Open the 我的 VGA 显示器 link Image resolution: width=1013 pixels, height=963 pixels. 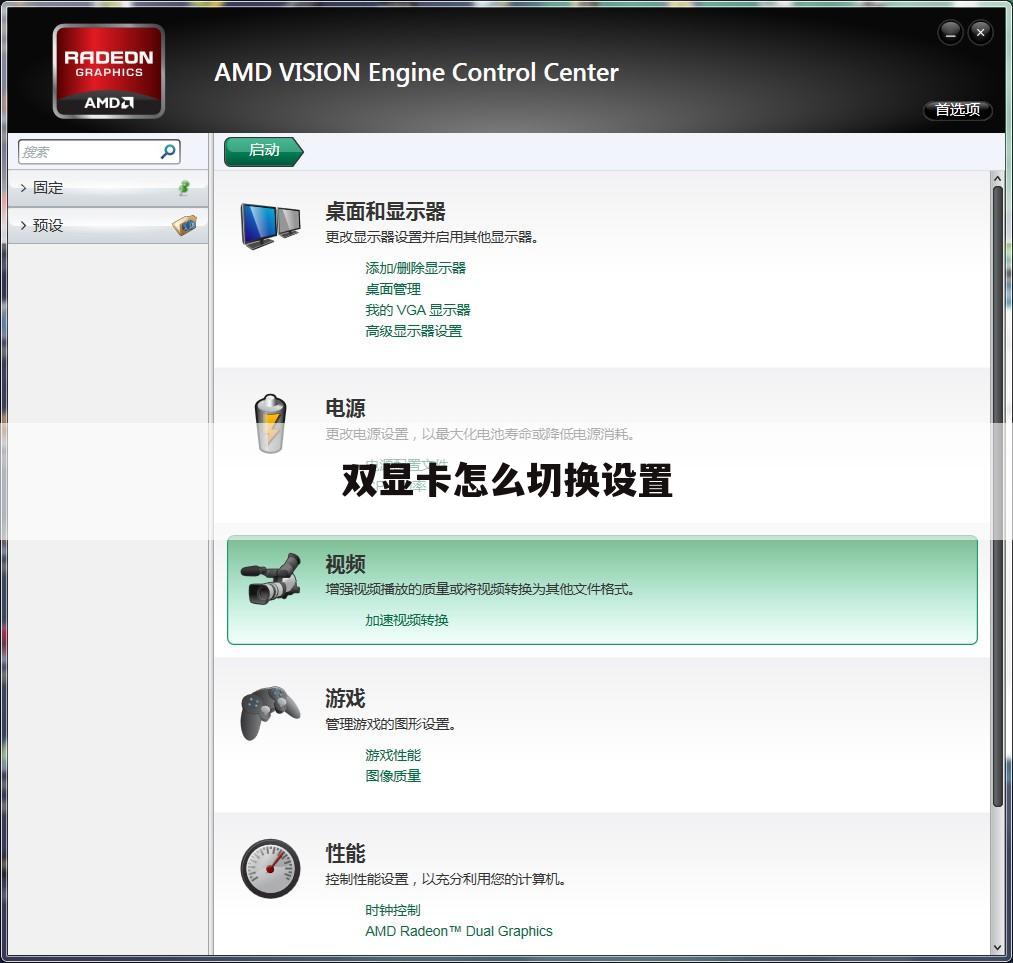(417, 310)
